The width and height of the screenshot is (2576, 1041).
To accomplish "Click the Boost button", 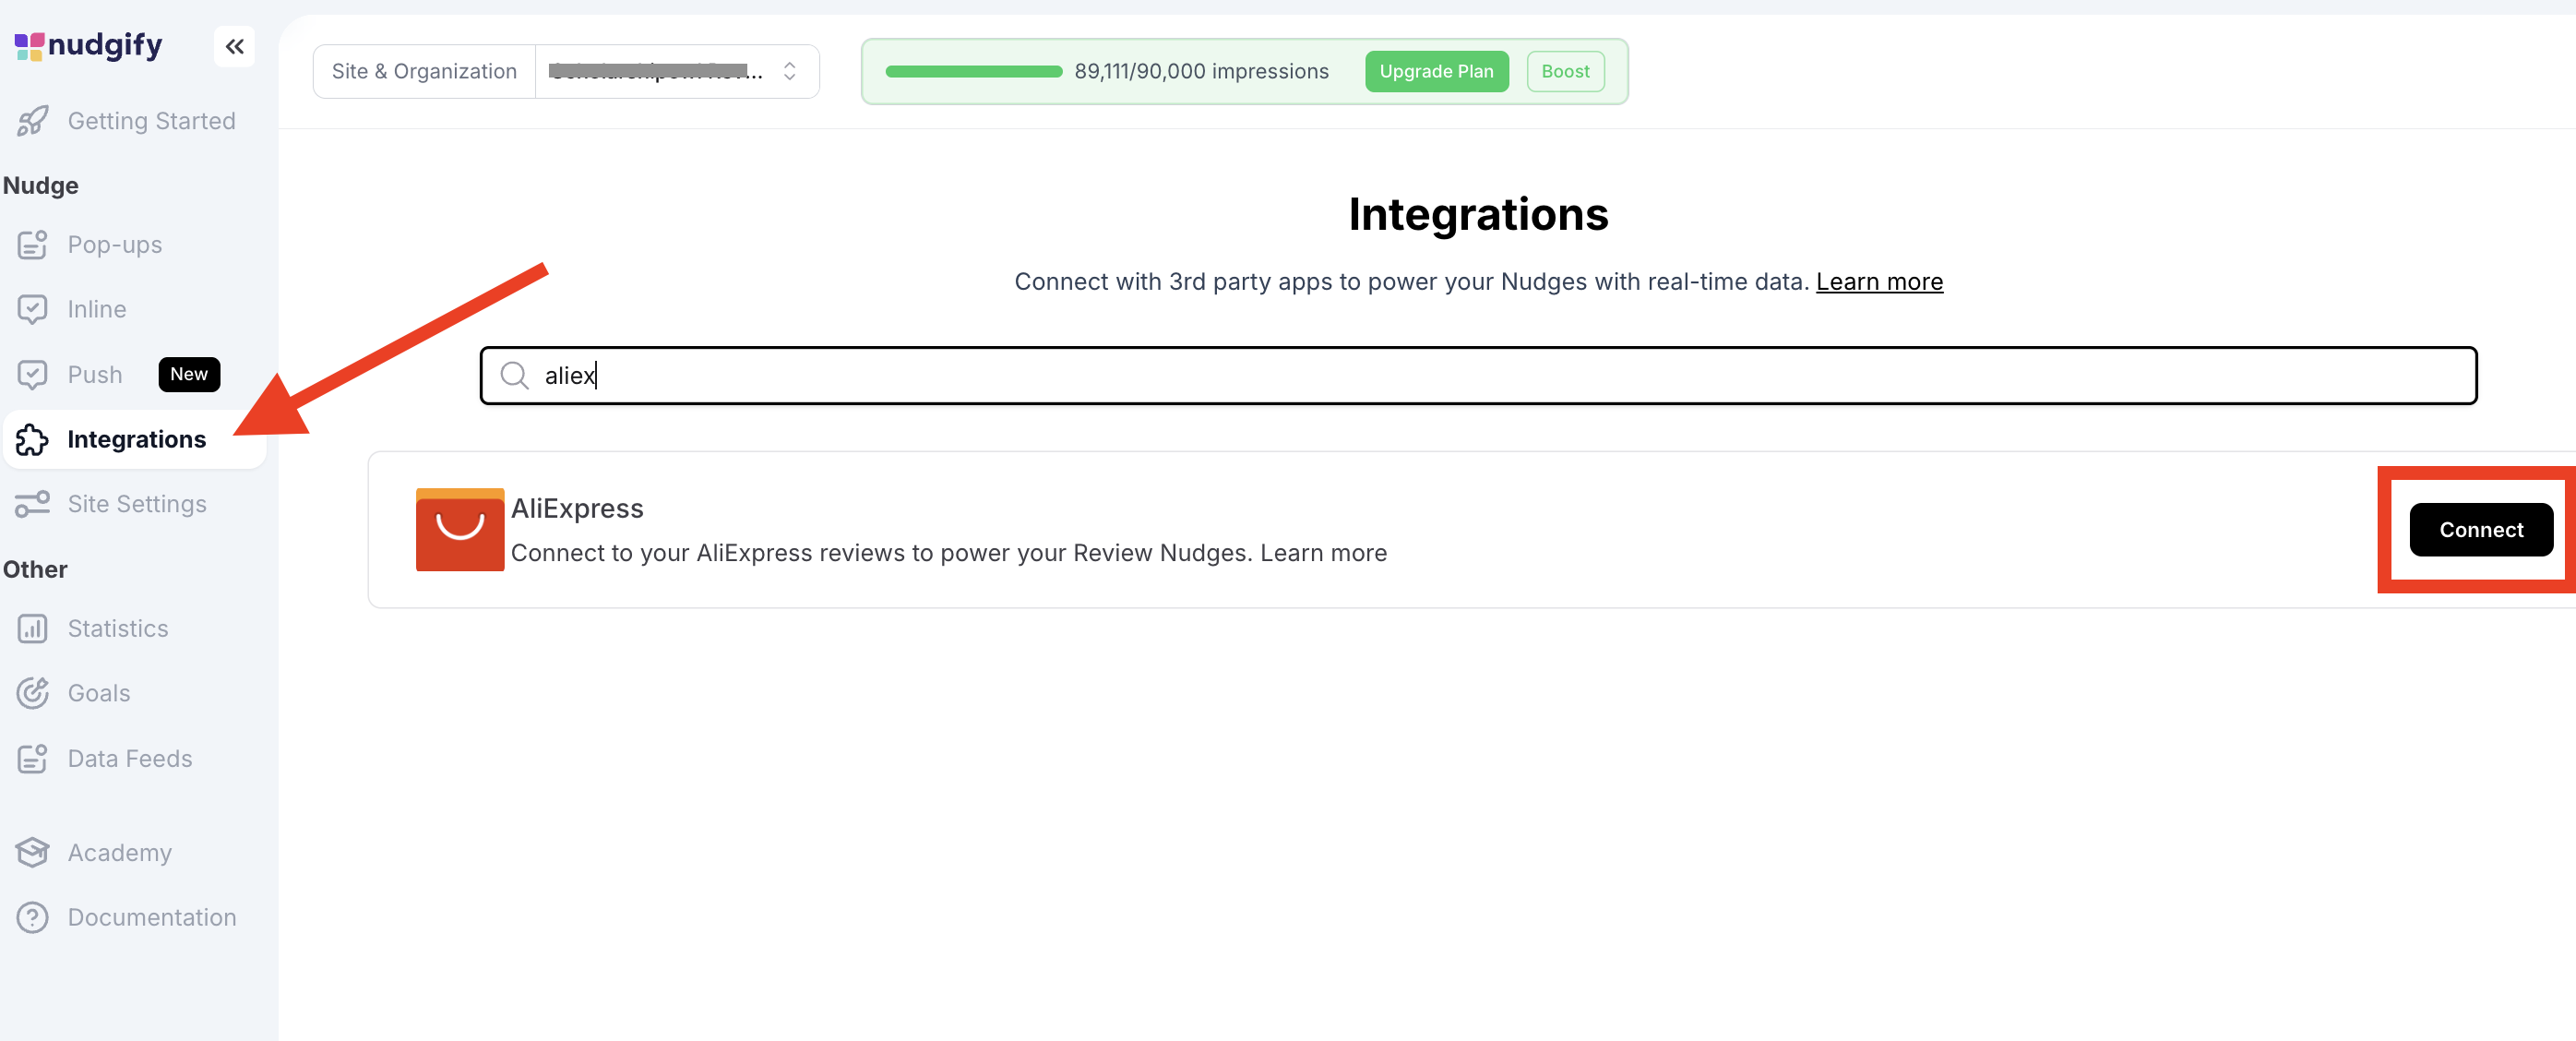I will point(1564,72).
